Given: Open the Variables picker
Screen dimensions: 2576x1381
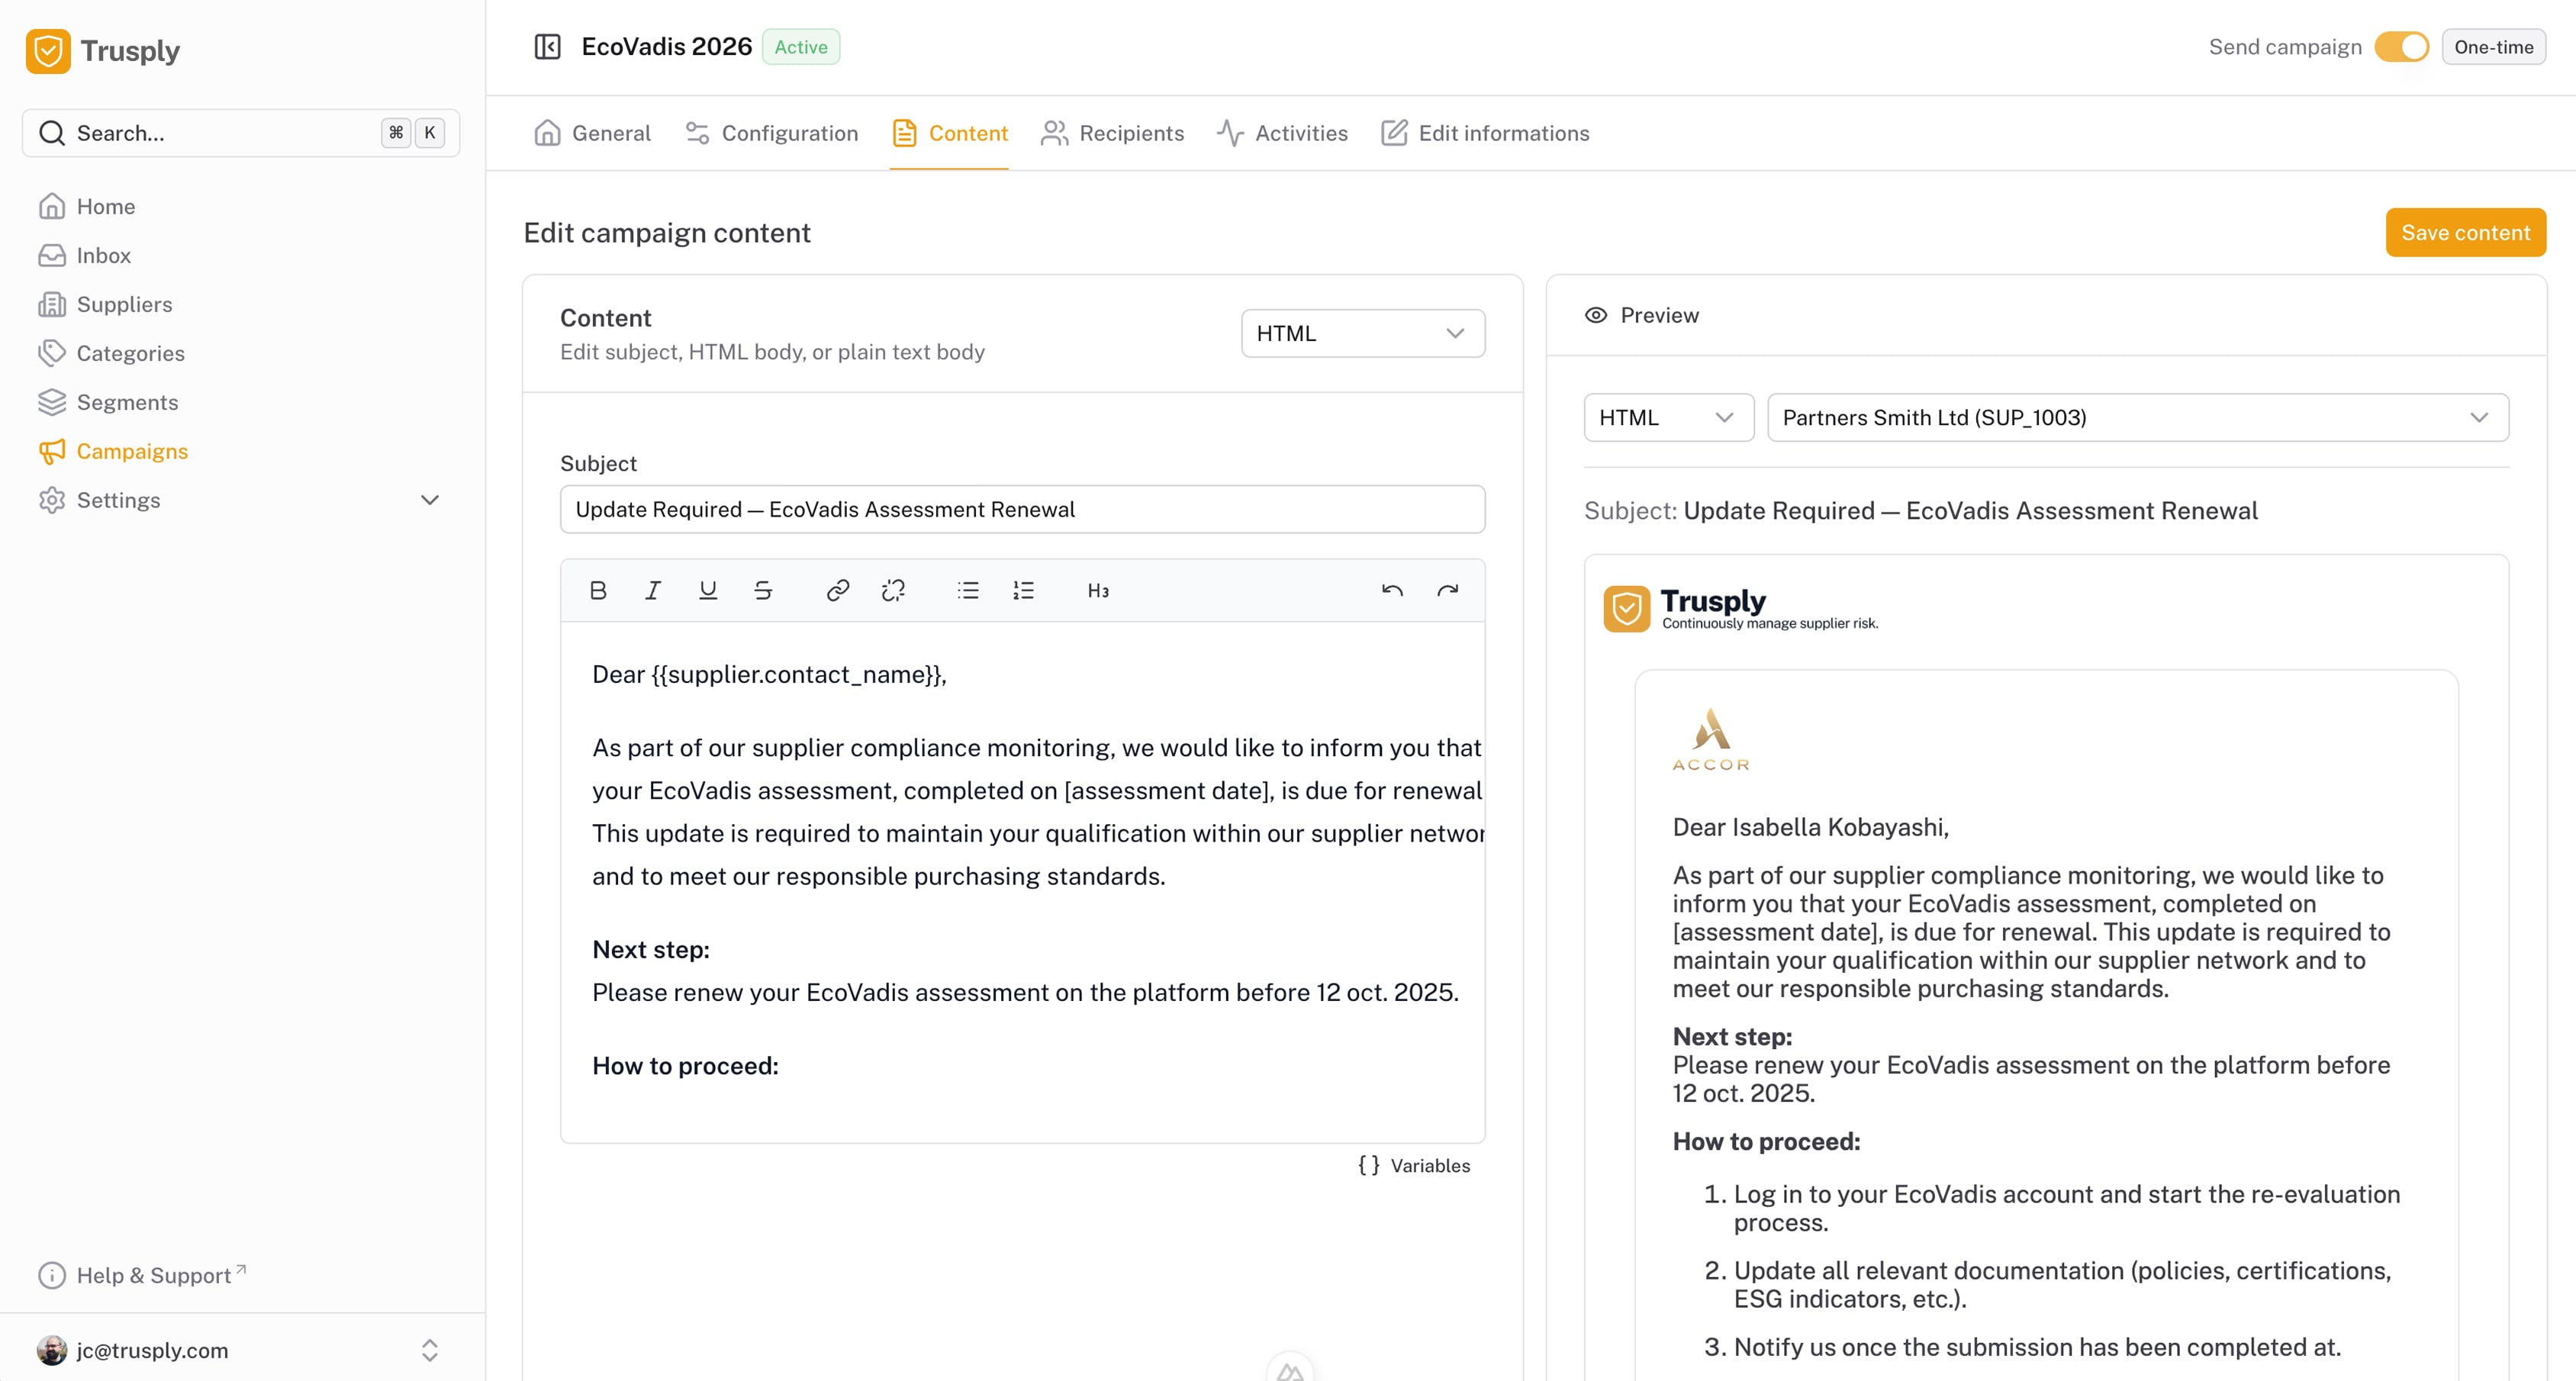Looking at the screenshot, I should (x=1415, y=1165).
